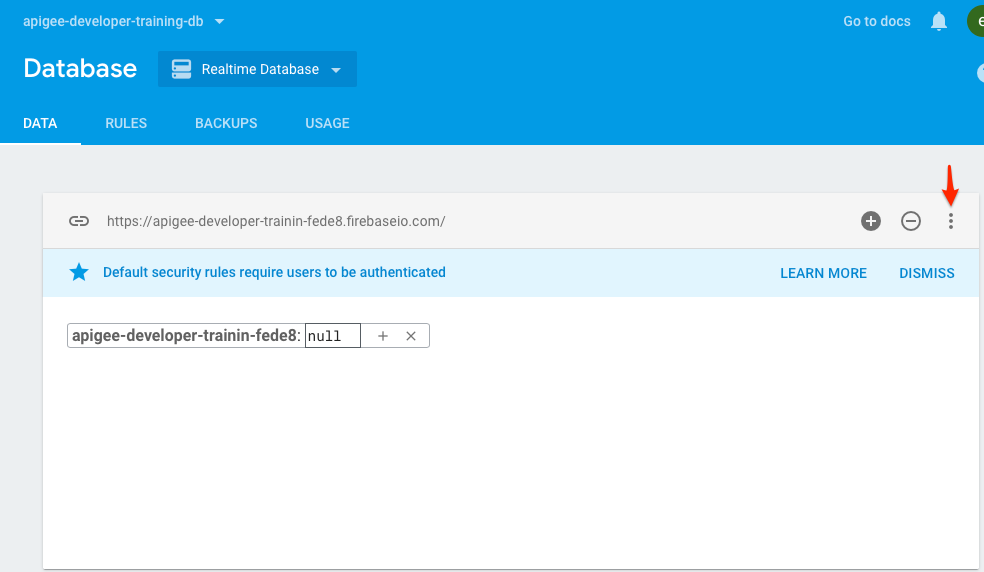The width and height of the screenshot is (984, 572).
Task: Click the blue star security notice icon
Action: [78, 273]
